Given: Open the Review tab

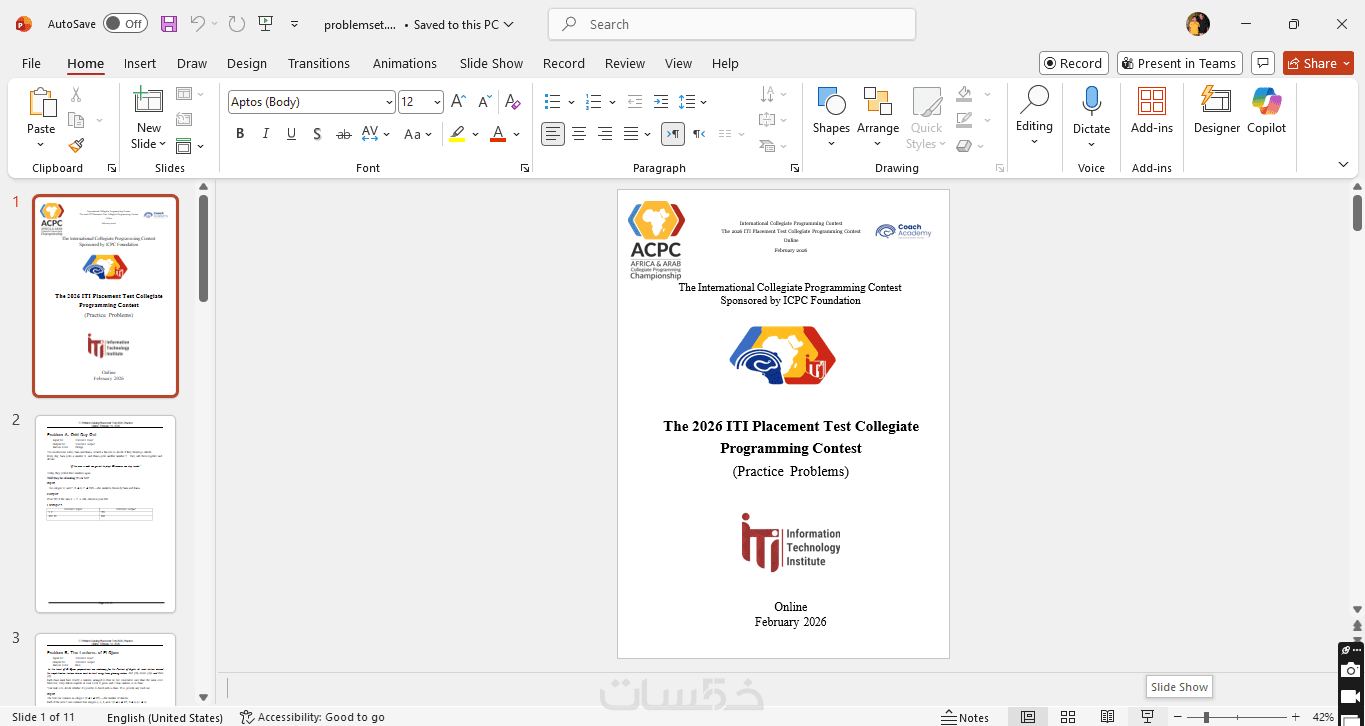Looking at the screenshot, I should point(625,63).
